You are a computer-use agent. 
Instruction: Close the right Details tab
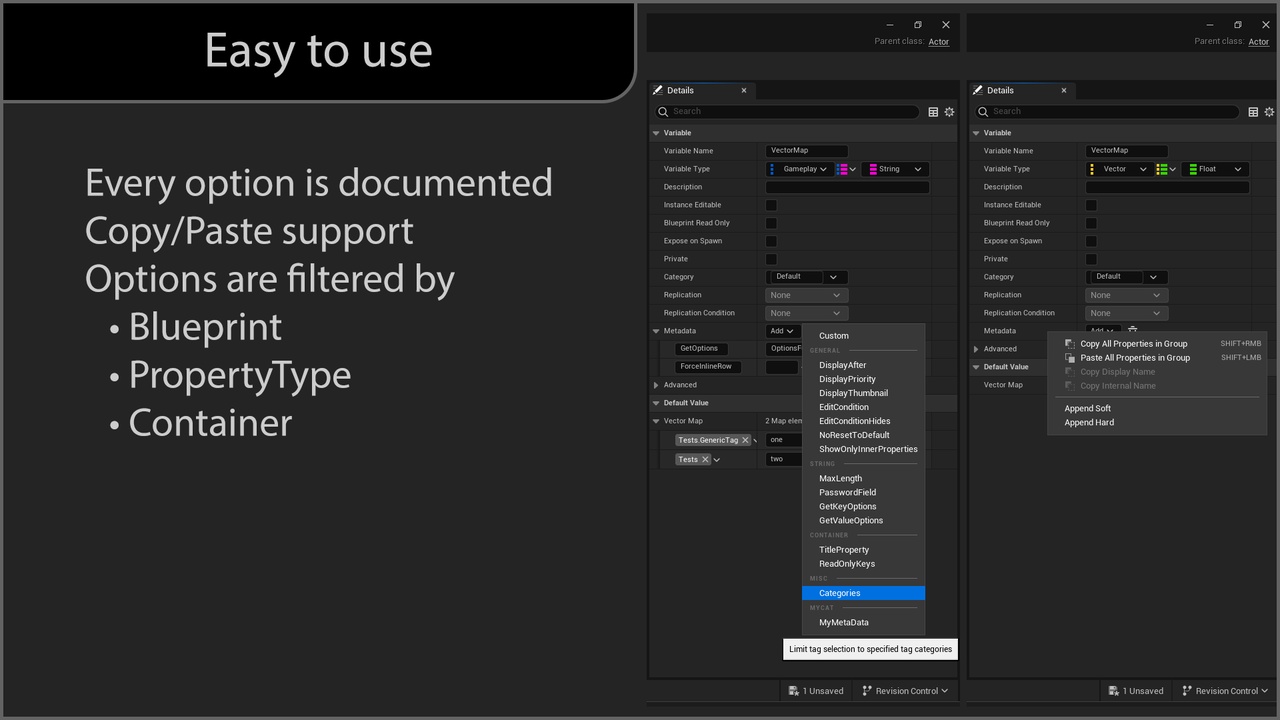coord(1063,90)
